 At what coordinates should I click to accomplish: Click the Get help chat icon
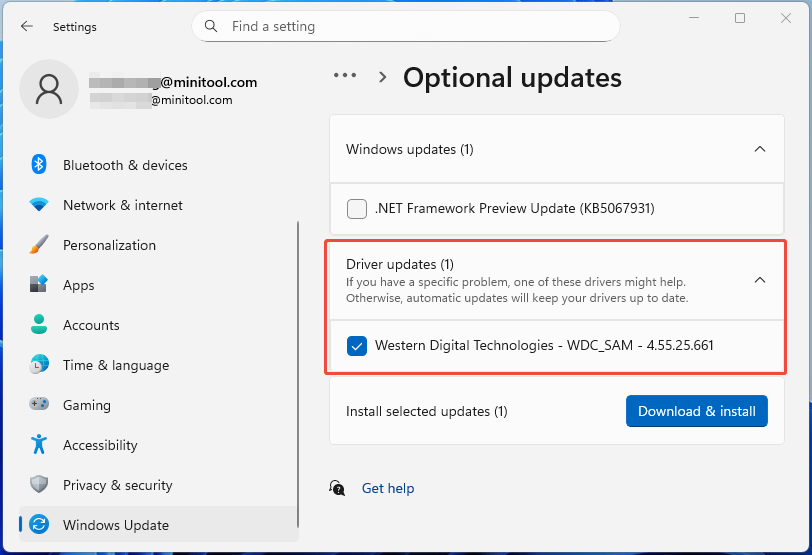[x=337, y=488]
